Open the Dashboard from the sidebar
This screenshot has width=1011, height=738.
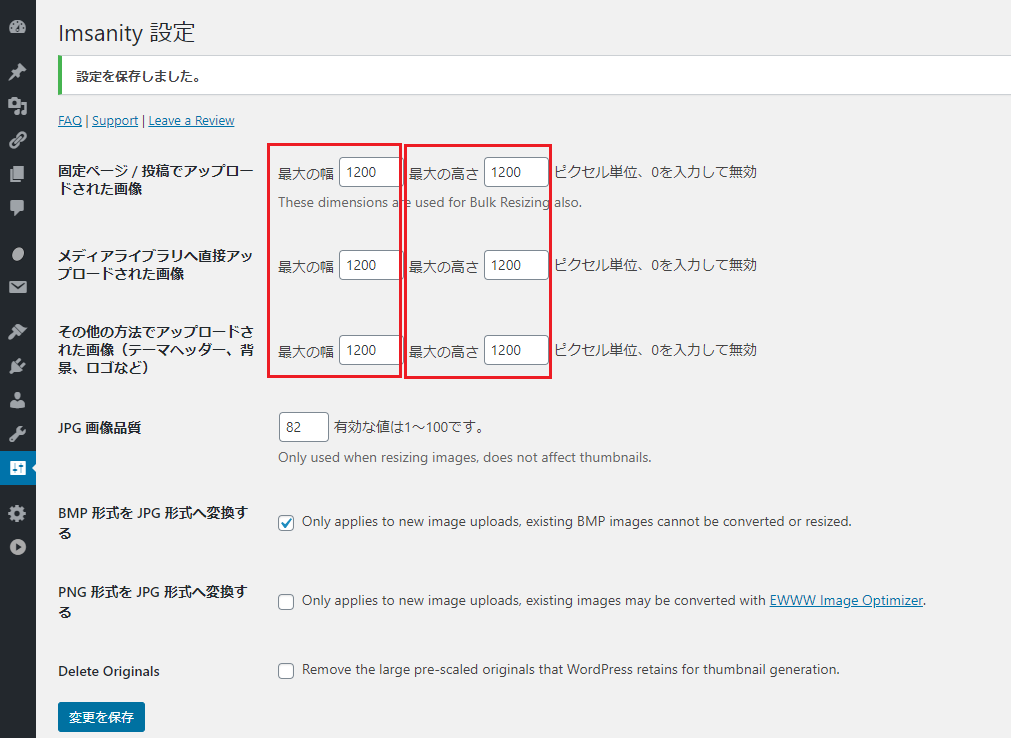pyautogui.click(x=17, y=27)
